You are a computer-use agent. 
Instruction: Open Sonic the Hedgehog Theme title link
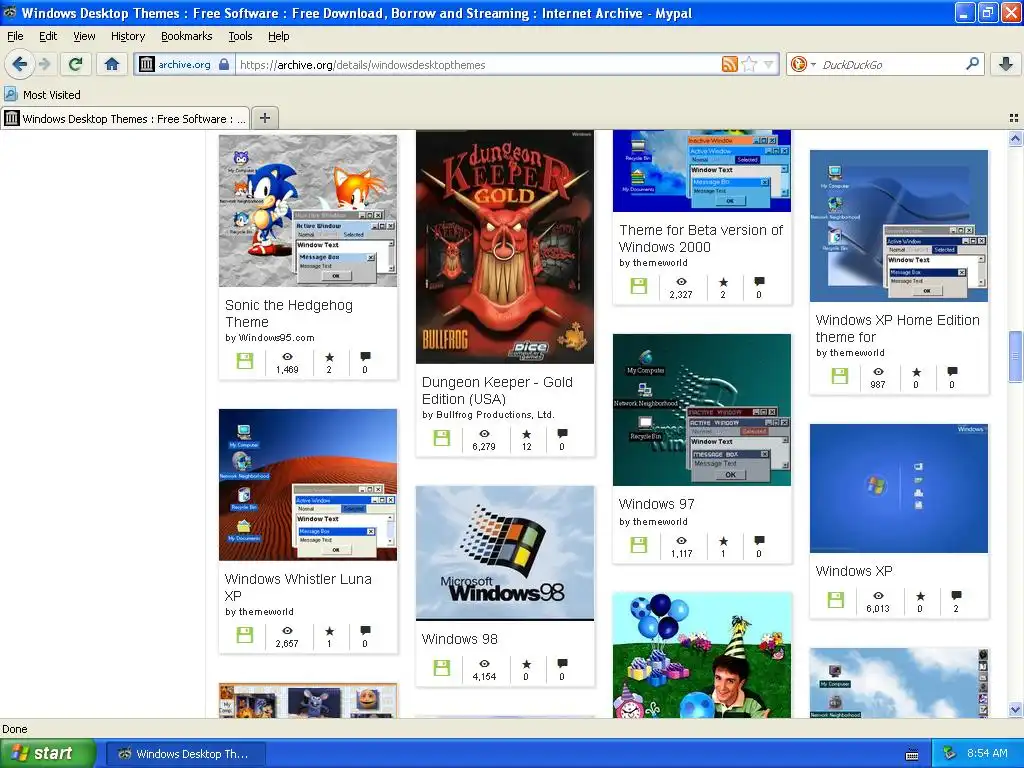289,313
